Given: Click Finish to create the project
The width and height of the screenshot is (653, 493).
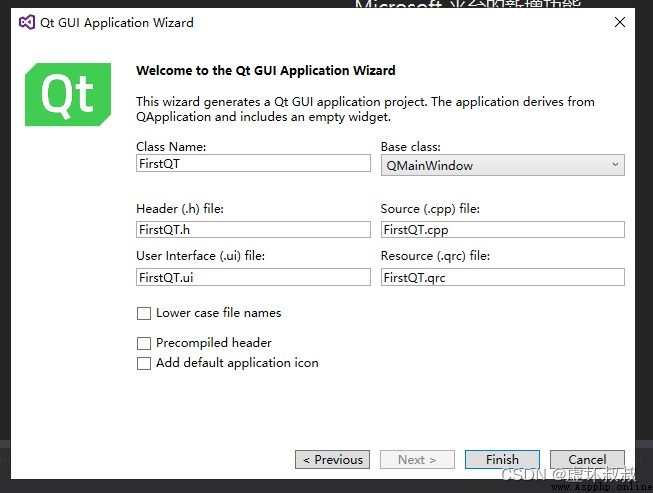Looking at the screenshot, I should click(x=502, y=459).
